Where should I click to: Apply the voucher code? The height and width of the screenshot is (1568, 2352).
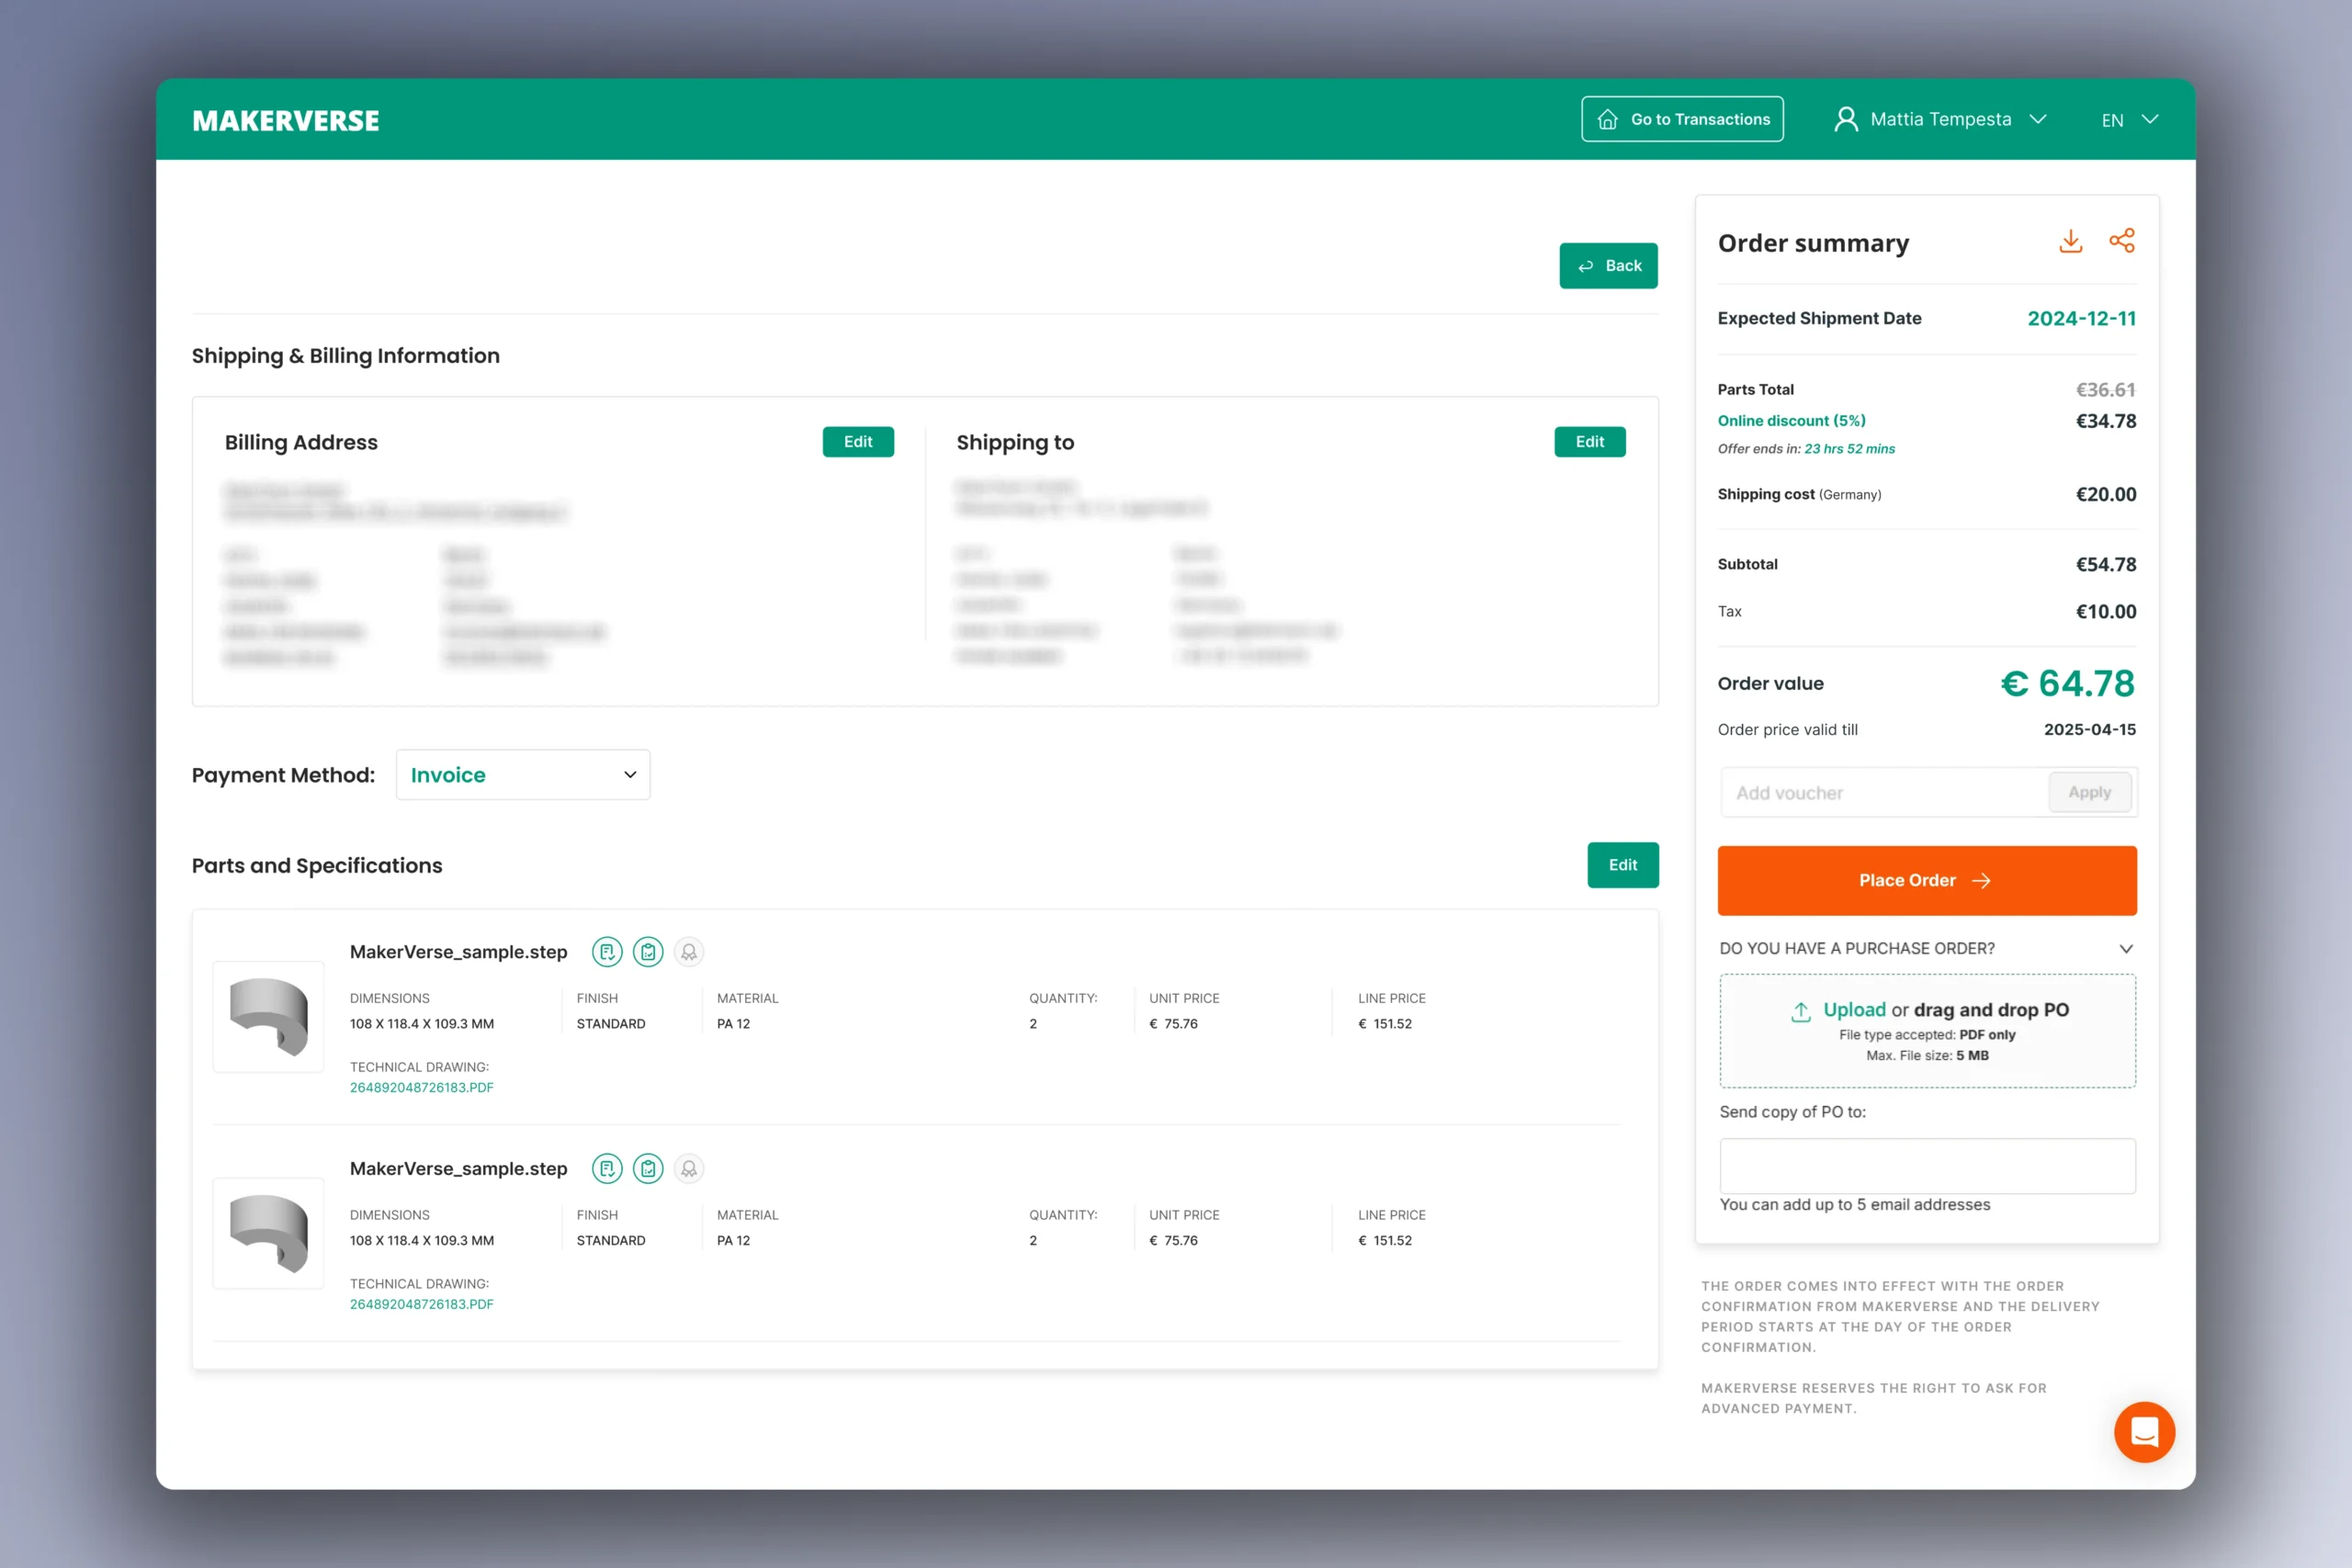point(2089,792)
